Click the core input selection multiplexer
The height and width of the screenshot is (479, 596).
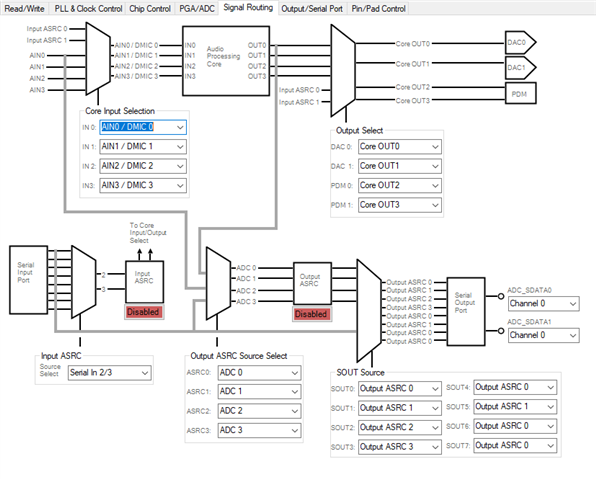pos(98,58)
